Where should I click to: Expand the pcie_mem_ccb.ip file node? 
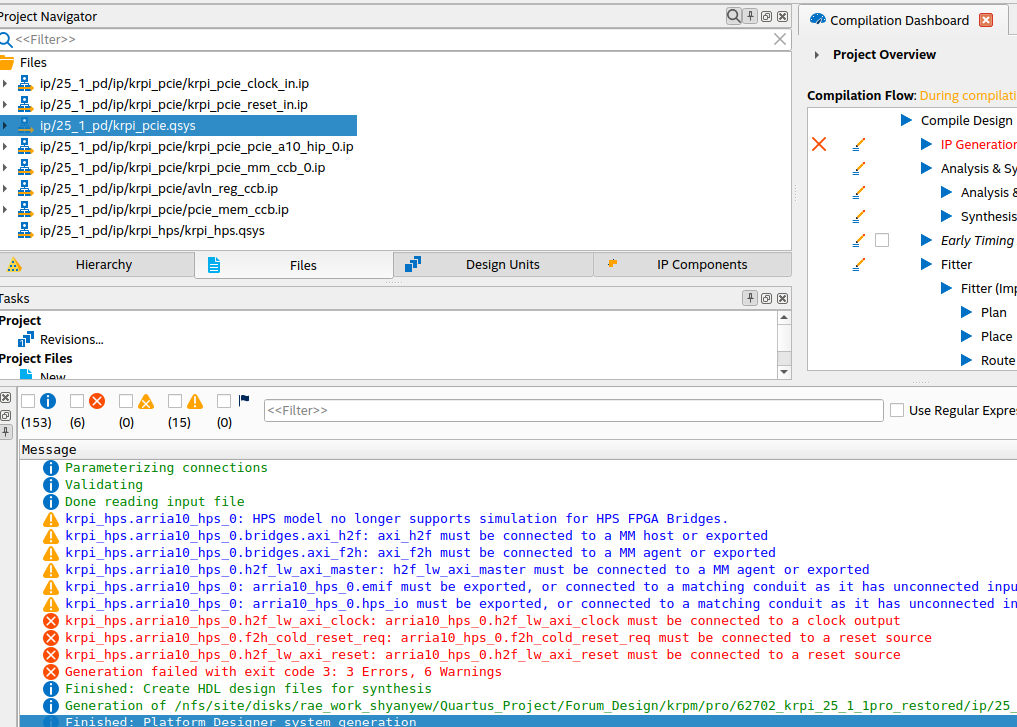[5, 210]
